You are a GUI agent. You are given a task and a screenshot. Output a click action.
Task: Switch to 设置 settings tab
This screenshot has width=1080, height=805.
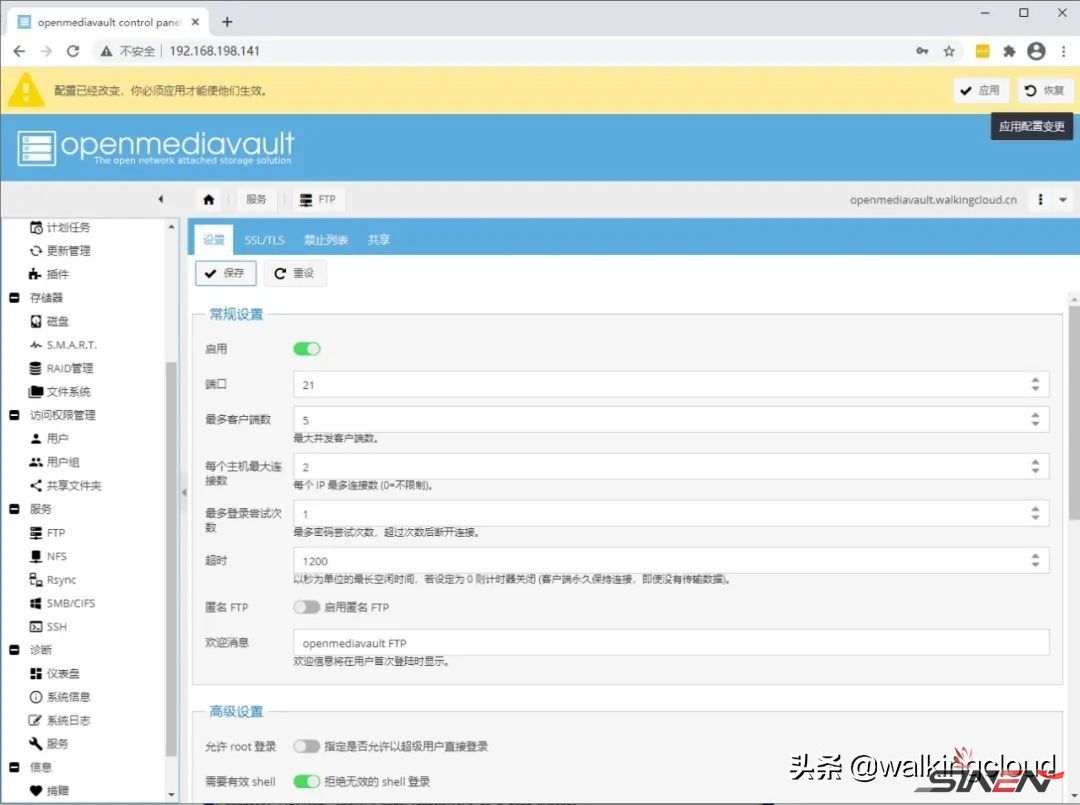pyautogui.click(x=214, y=240)
